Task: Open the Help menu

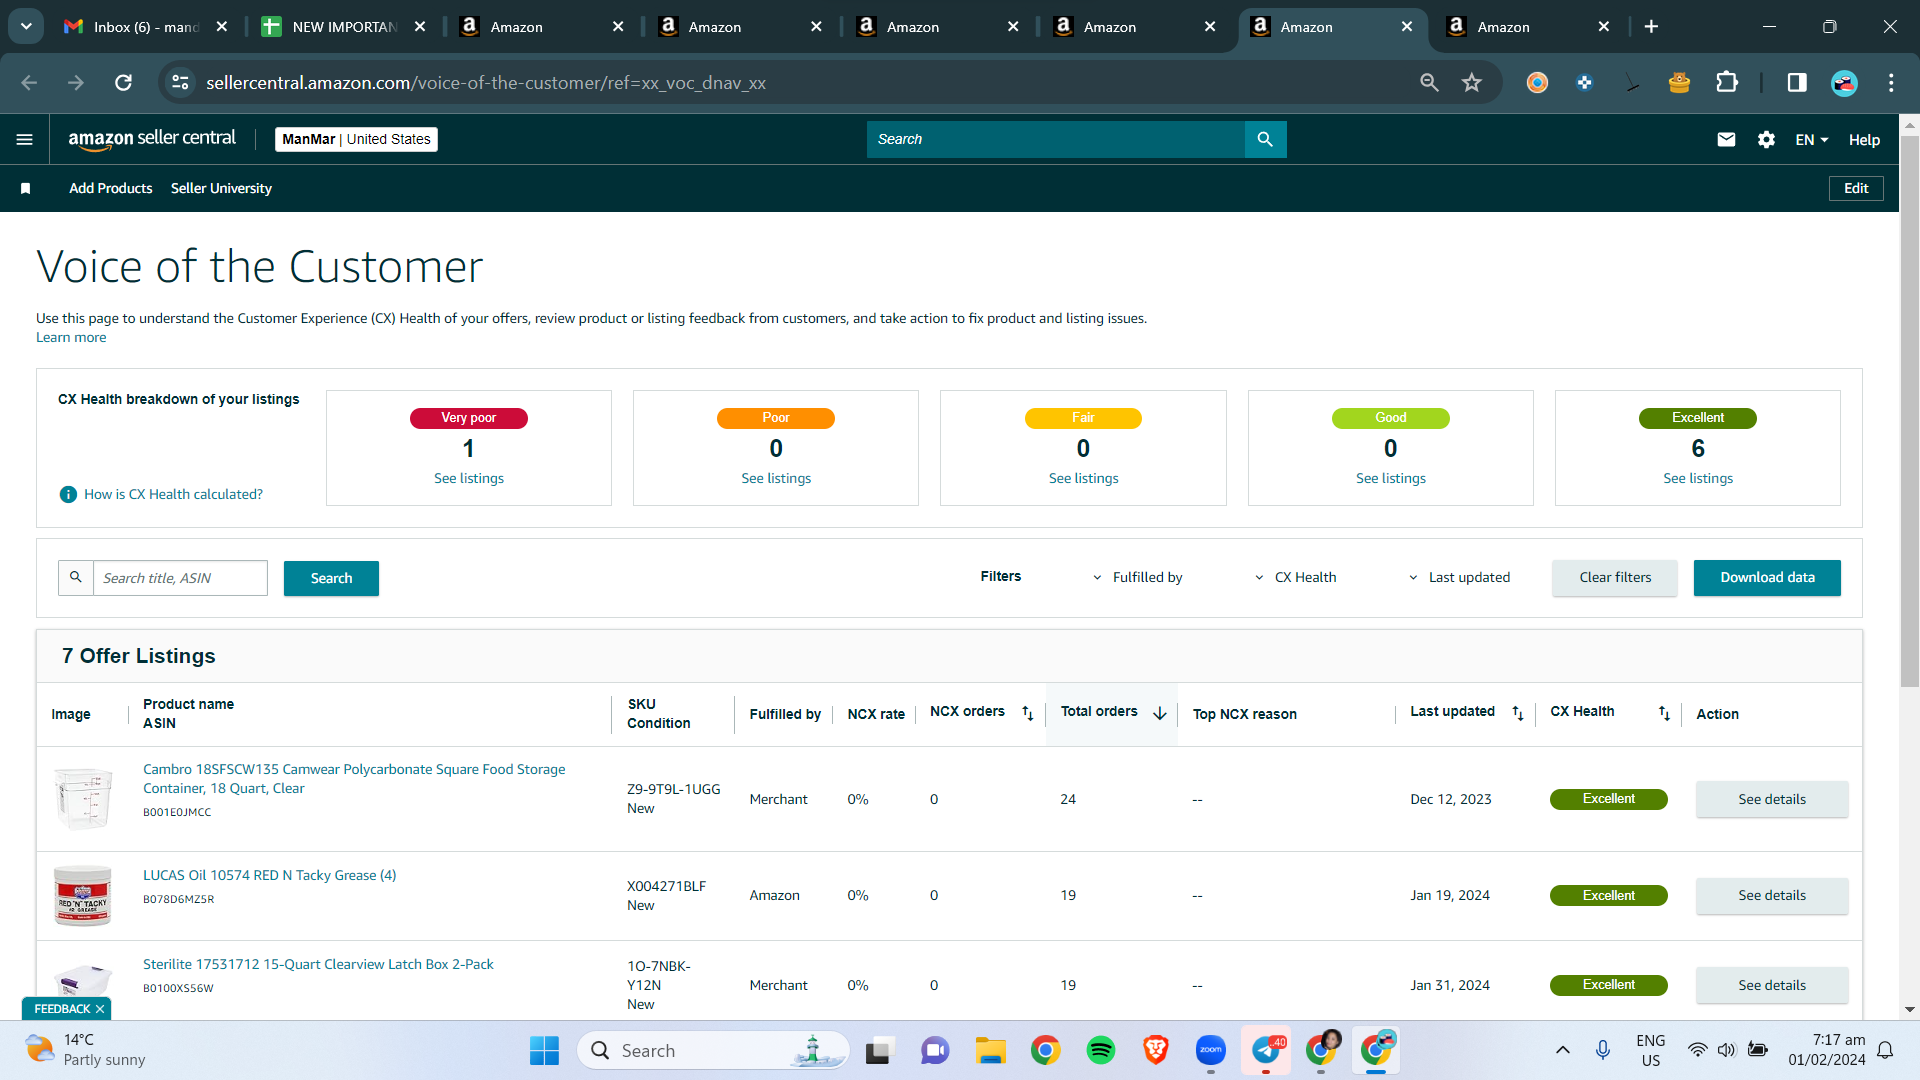Action: pos(1864,140)
